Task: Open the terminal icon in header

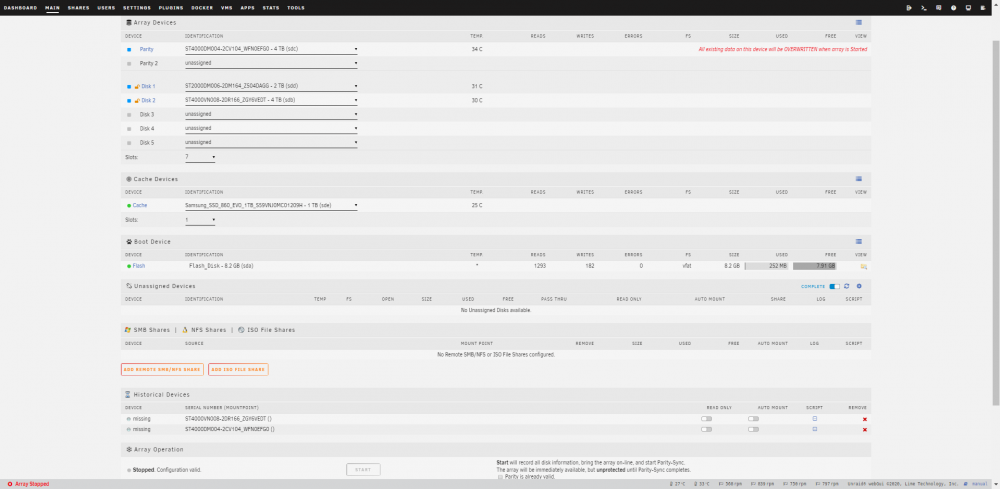Action: click(x=923, y=8)
